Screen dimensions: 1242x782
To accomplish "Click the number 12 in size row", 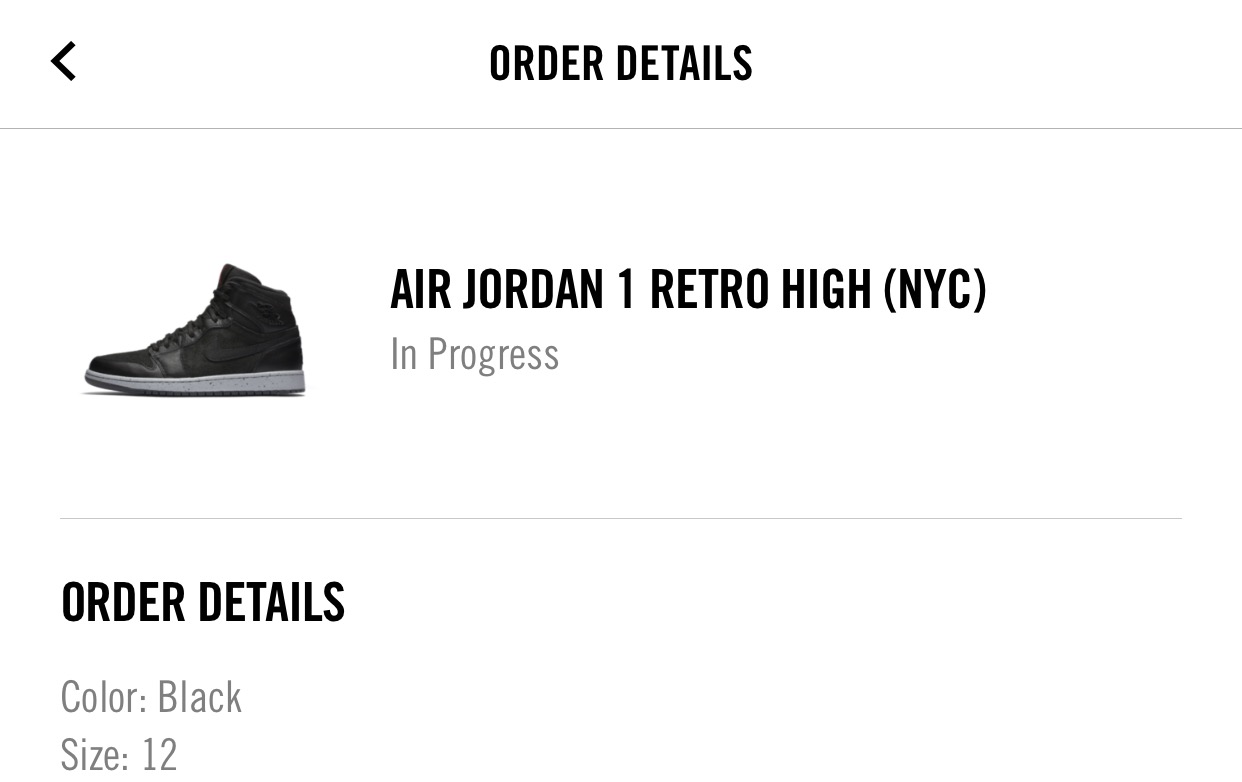I will [159, 755].
